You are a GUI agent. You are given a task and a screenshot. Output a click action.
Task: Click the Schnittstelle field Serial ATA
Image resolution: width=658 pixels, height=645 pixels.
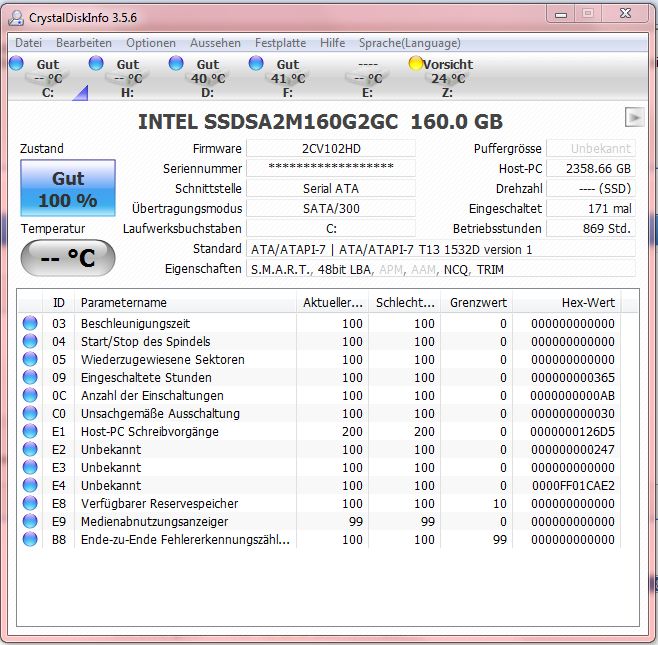(331, 188)
